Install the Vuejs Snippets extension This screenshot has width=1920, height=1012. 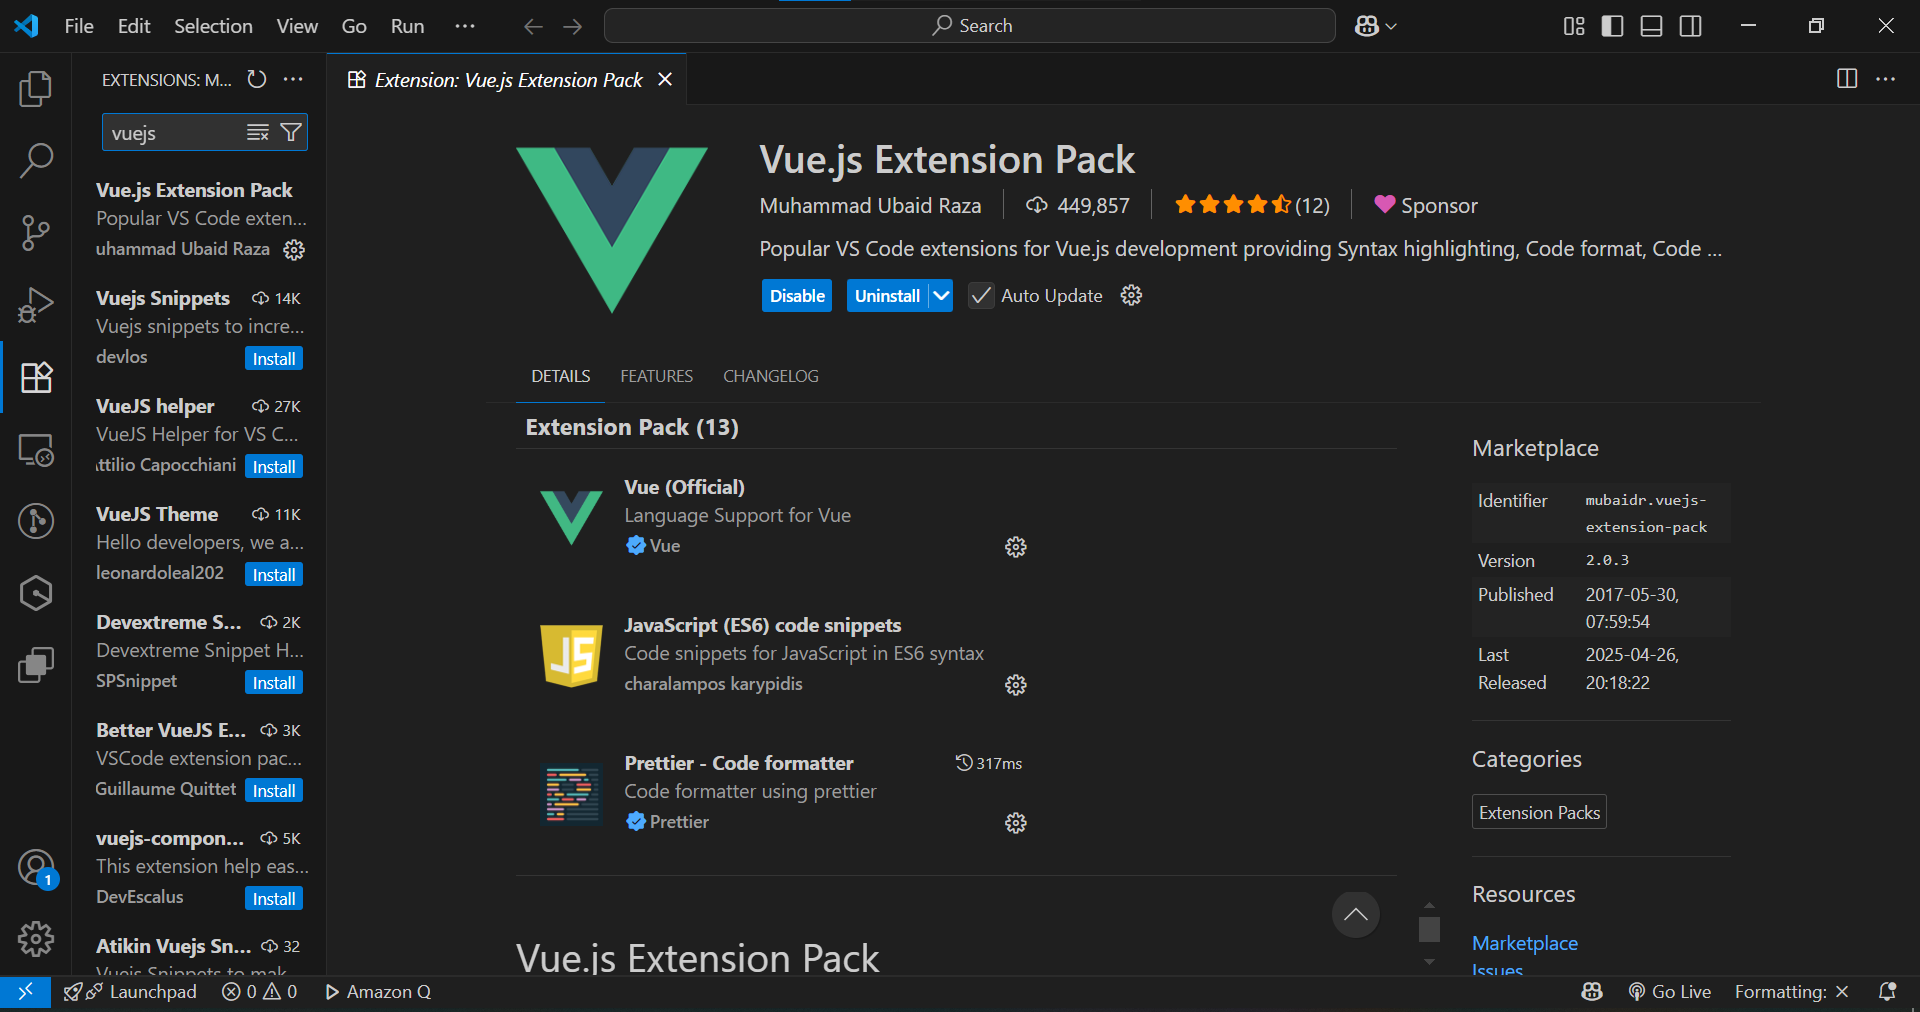(273, 359)
